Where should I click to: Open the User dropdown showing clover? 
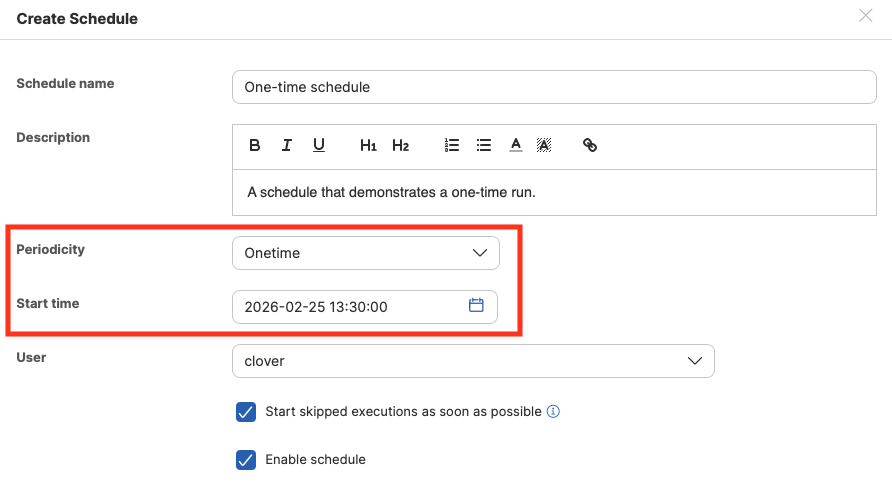(x=472, y=361)
